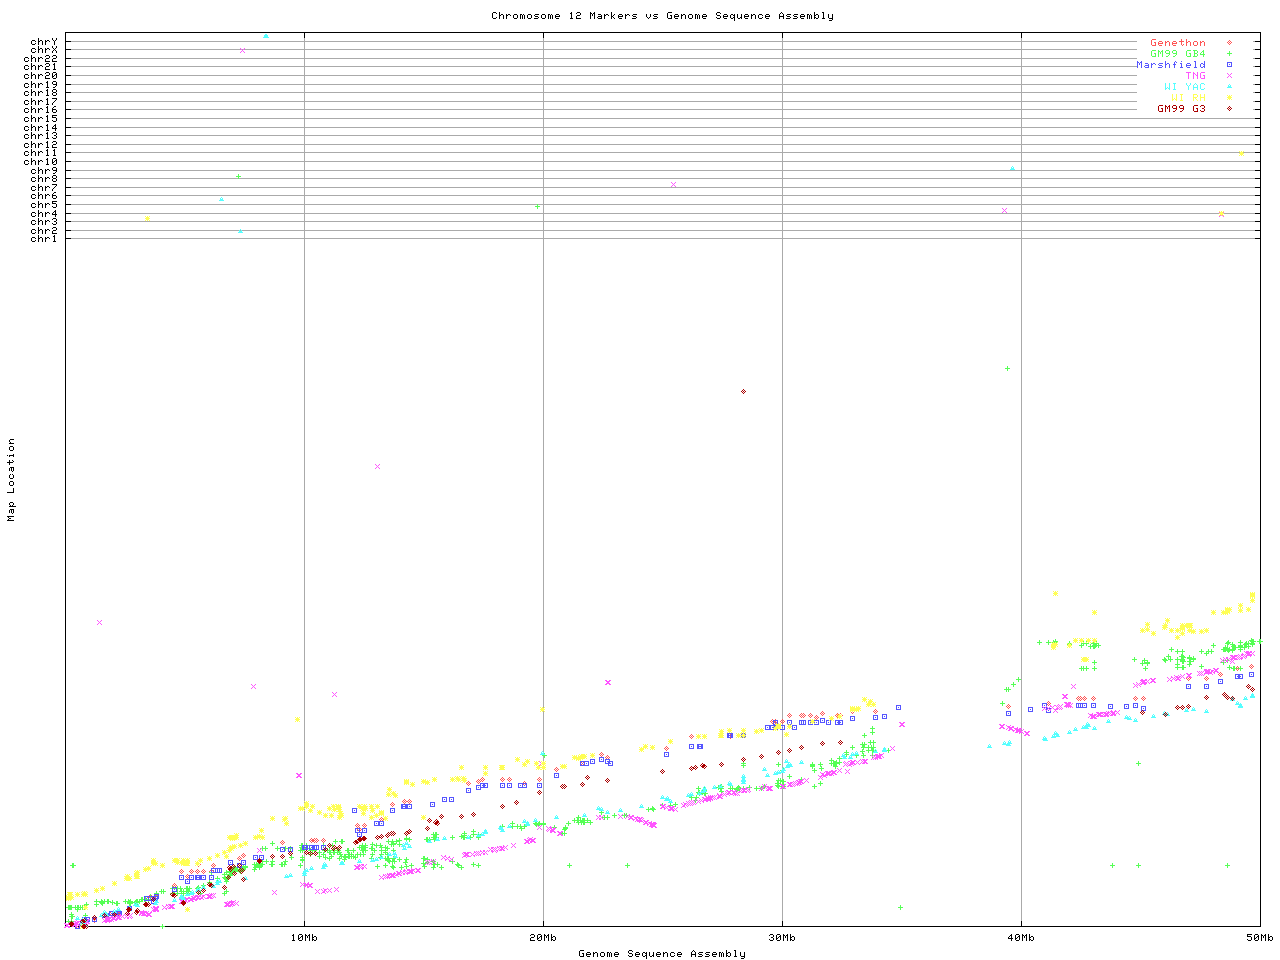Viewport: 1280px width, 960px height.
Task: Click the GM99 GB4 plus marker in legend
Action: coord(1229,54)
